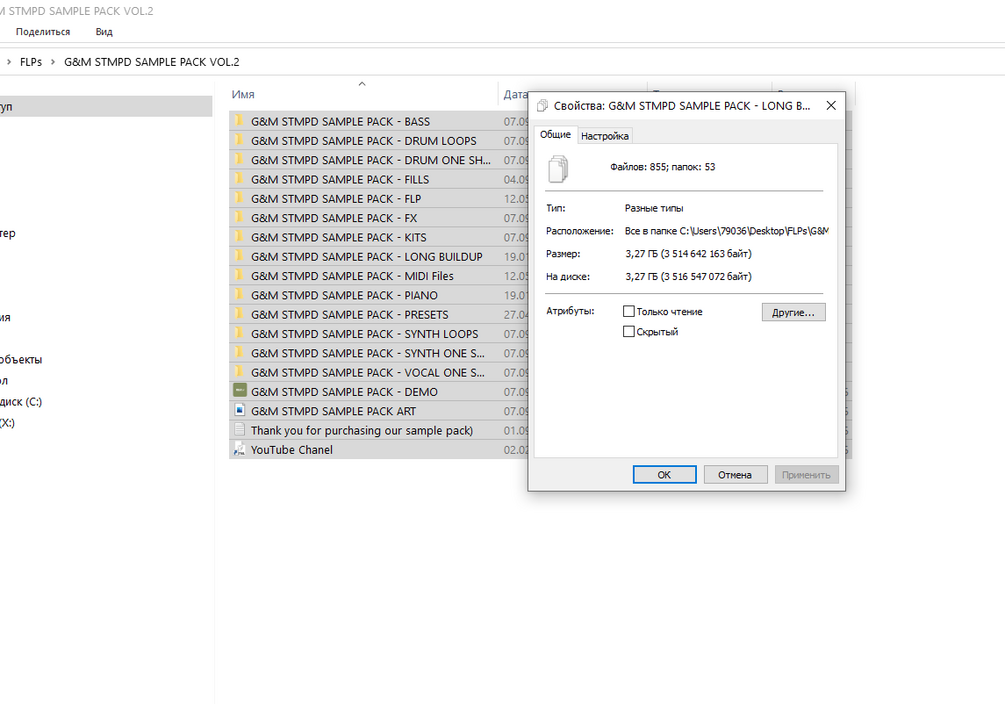Select G&M STMPD SAMPLE PACK - LONG BUILDUP name
Image resolution: width=1005 pixels, height=704 pixels.
click(367, 256)
